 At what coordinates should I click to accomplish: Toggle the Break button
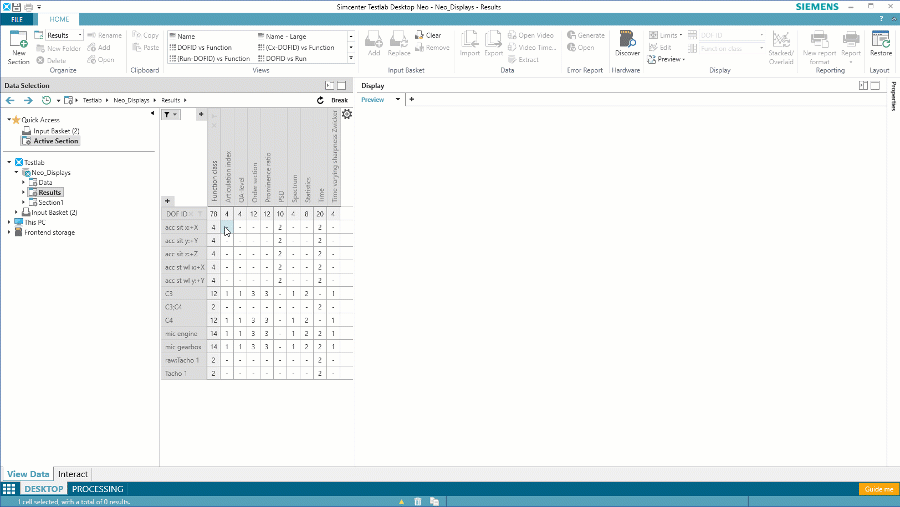pyautogui.click(x=339, y=101)
